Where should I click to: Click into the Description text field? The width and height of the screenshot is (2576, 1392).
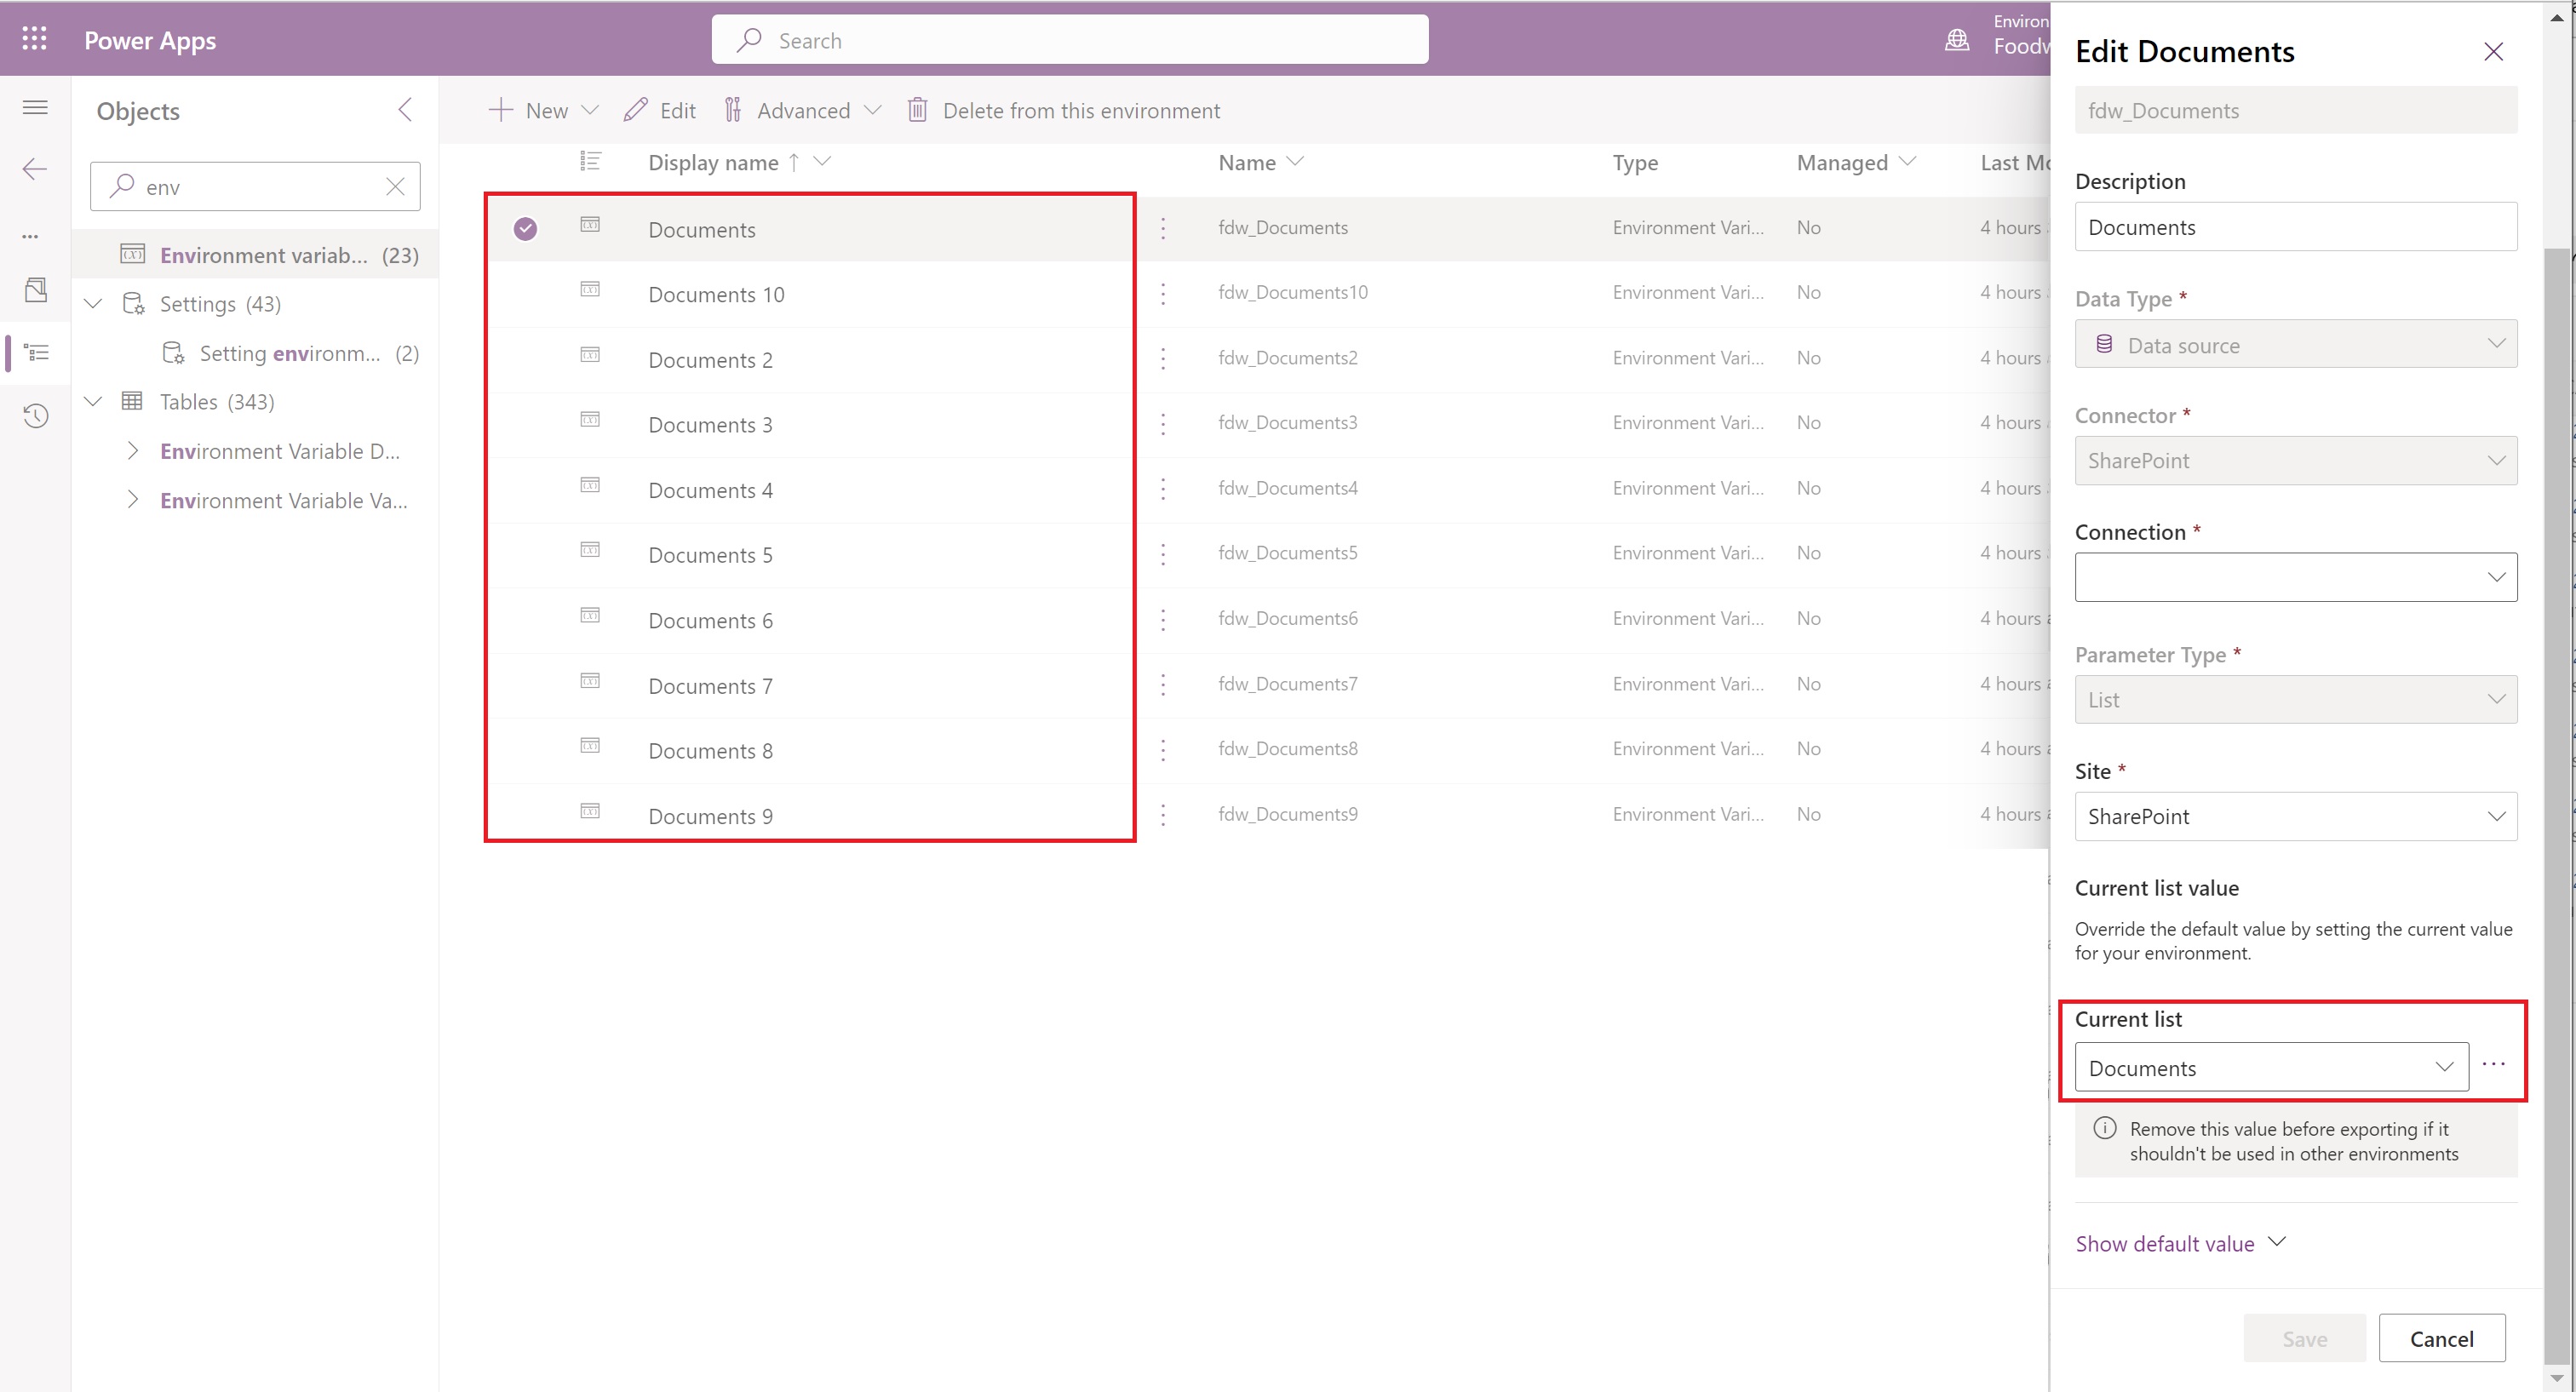[2295, 227]
